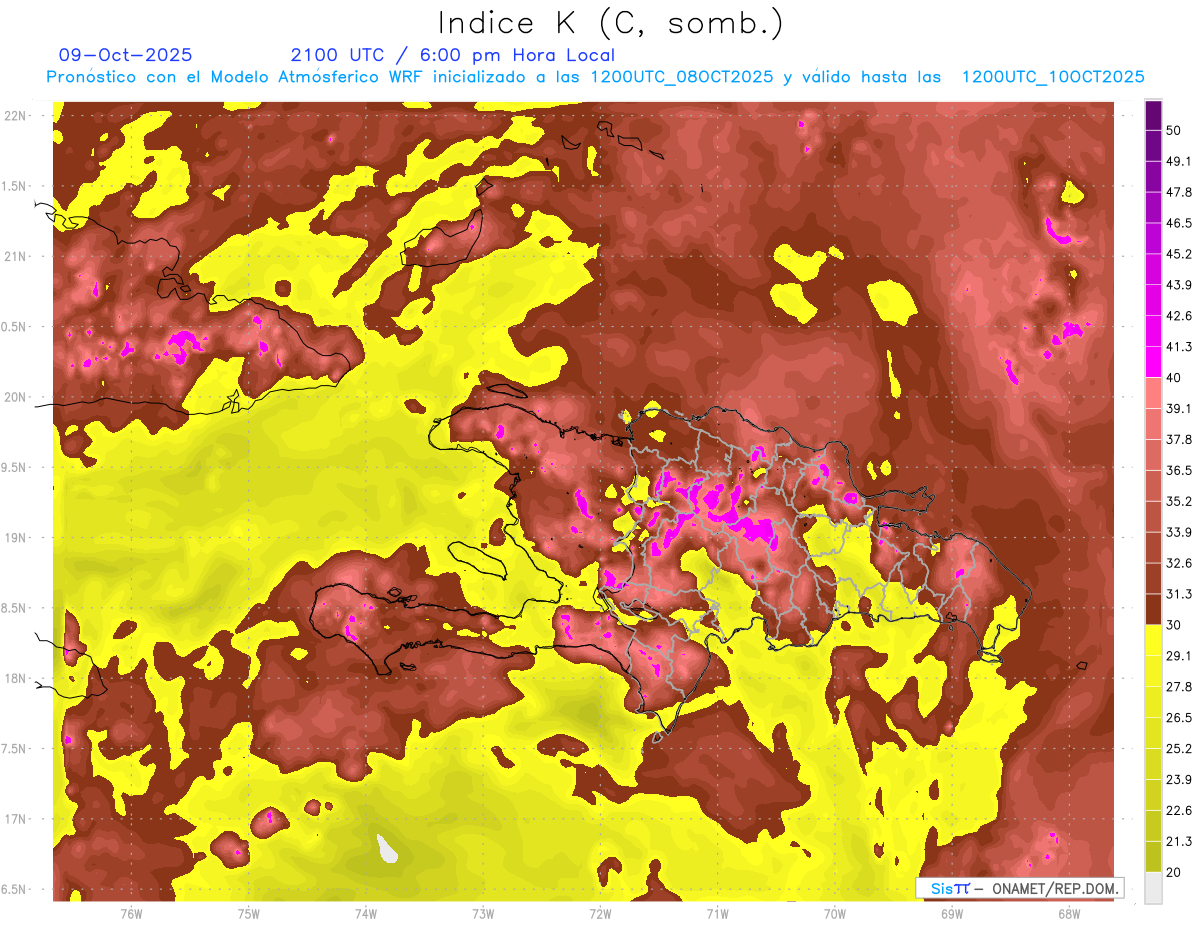Click the colorbar value "30"
The height and width of the screenshot is (927, 1200).
1173,625
